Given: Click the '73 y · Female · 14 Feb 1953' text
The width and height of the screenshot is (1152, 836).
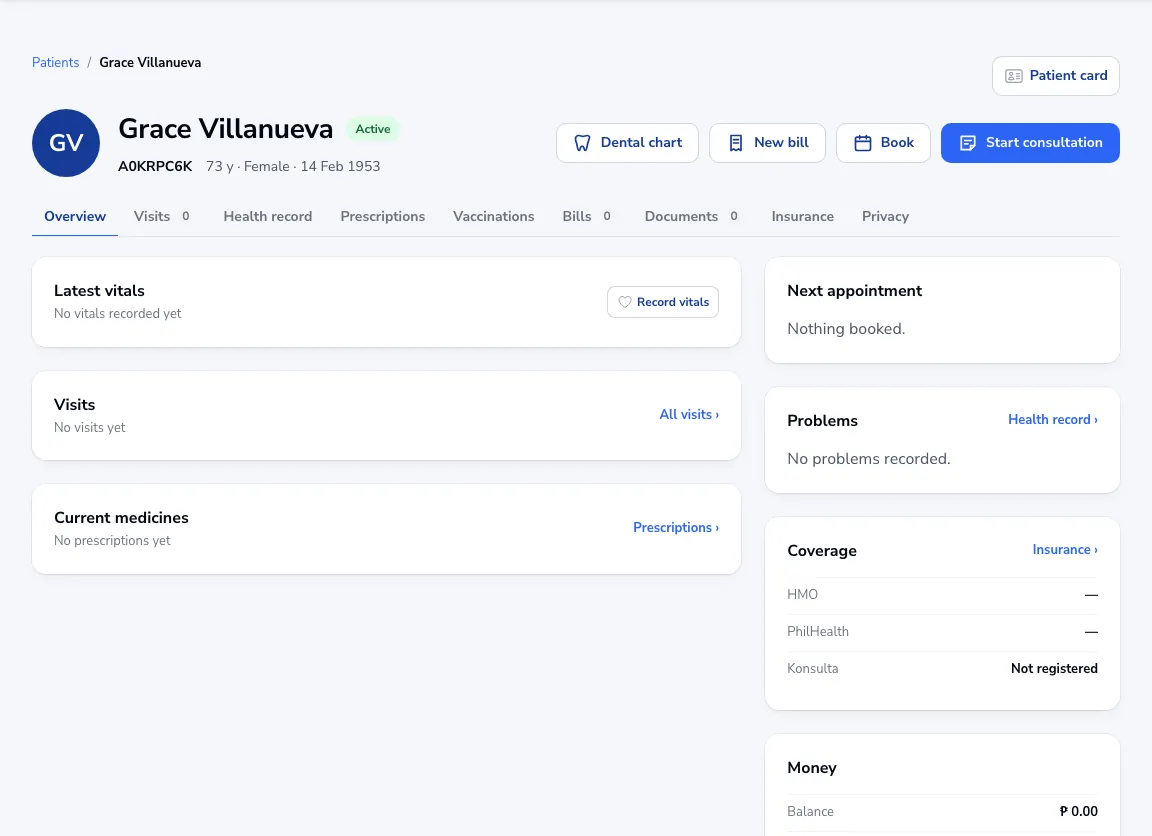Looking at the screenshot, I should (x=293, y=166).
